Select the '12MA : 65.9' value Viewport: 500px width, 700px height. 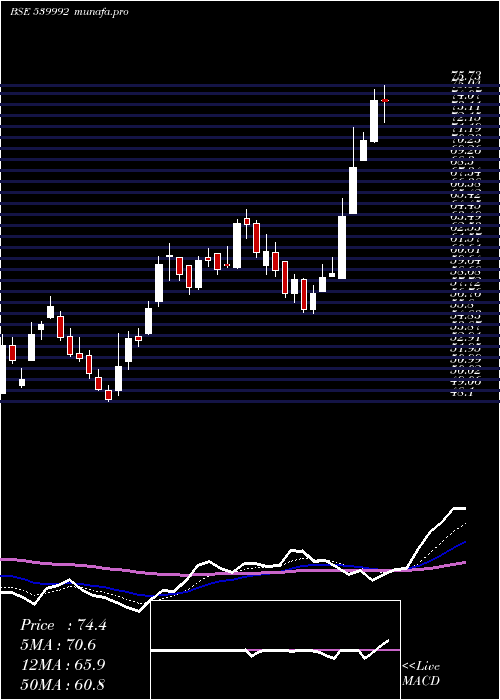point(63,665)
